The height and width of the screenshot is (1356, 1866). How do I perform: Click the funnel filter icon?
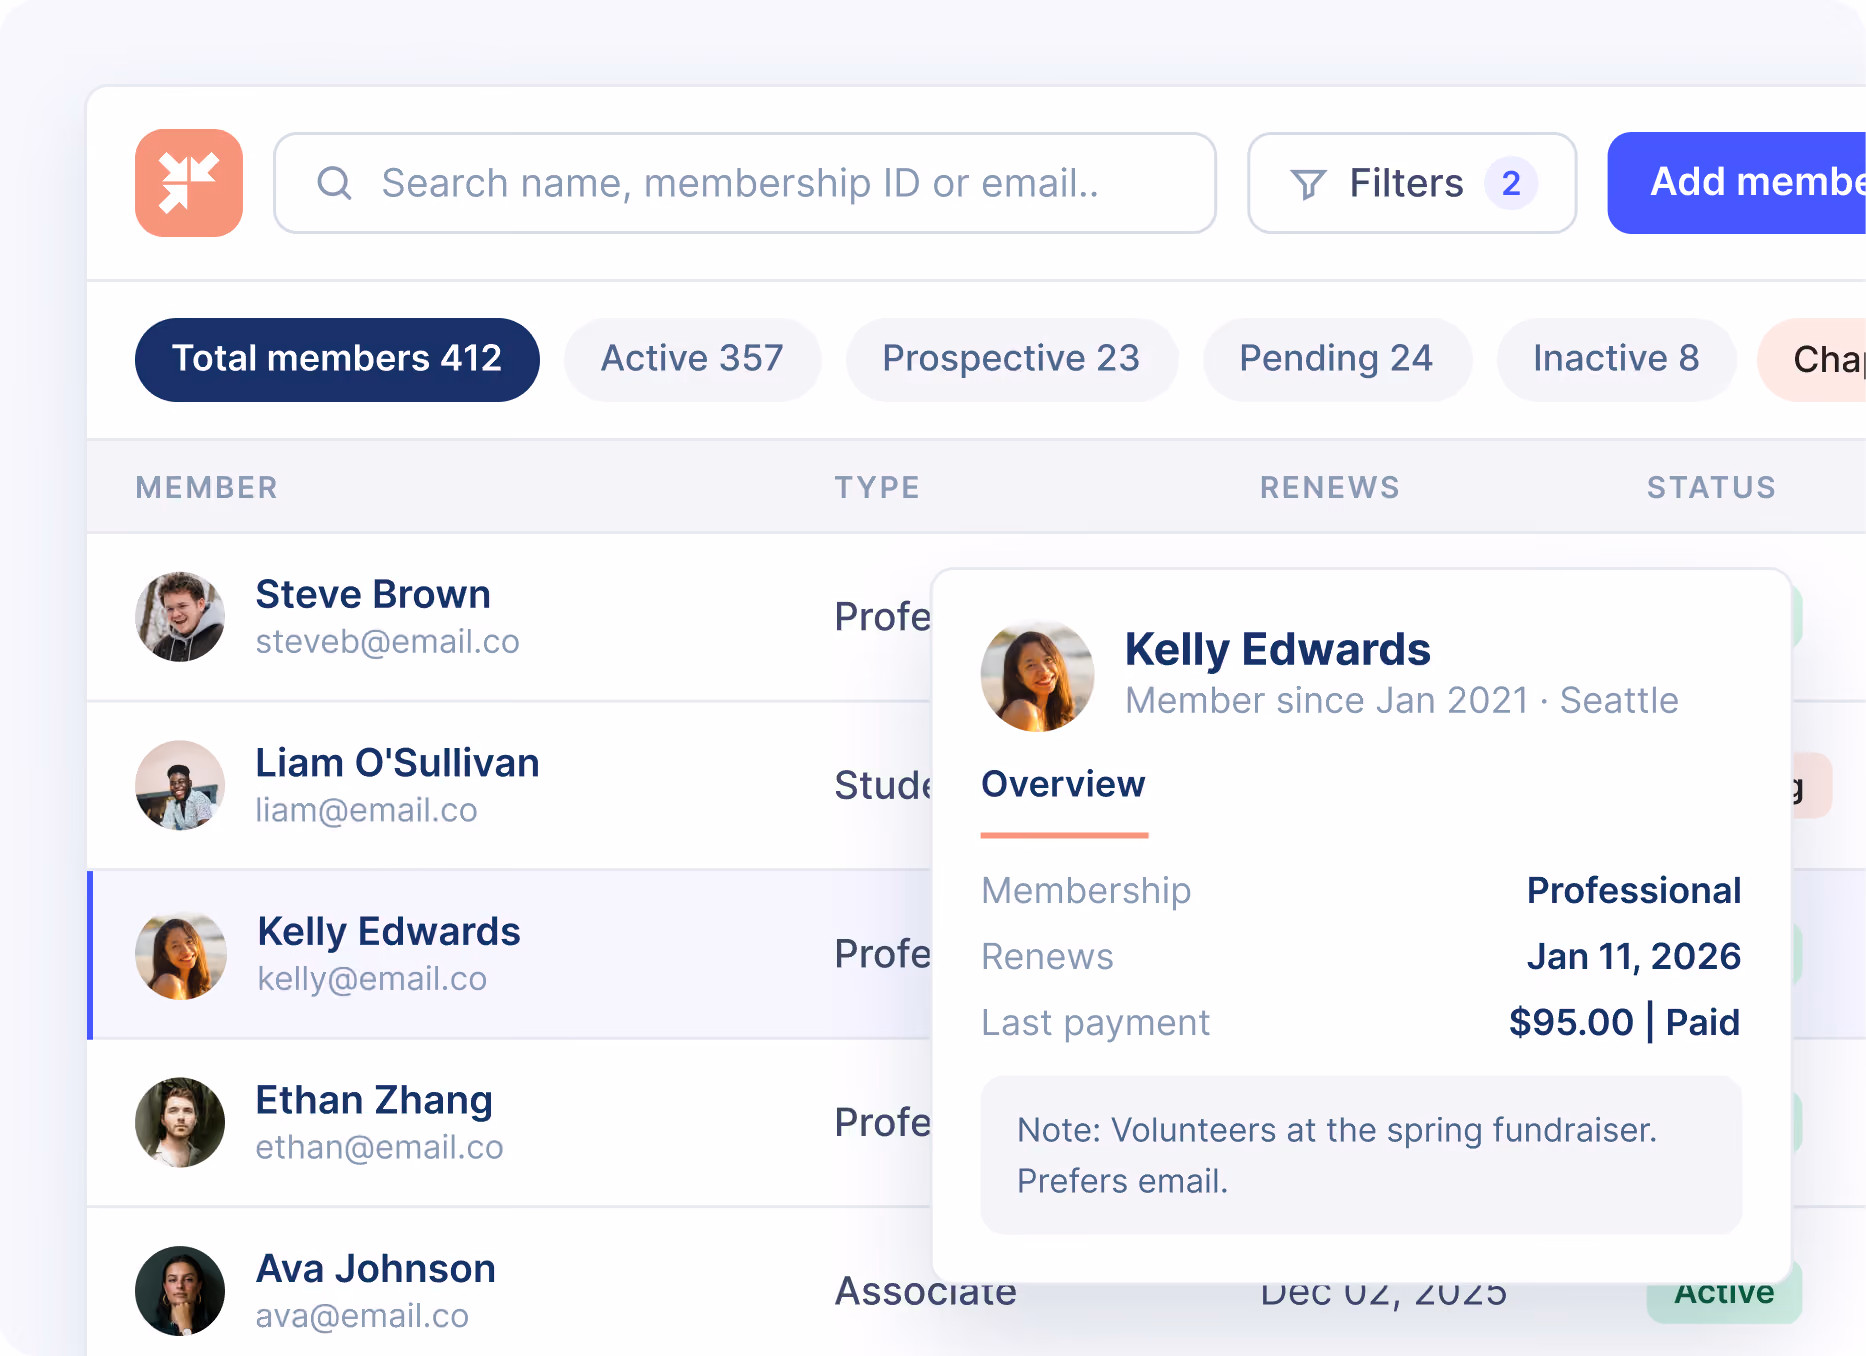[x=1308, y=184]
